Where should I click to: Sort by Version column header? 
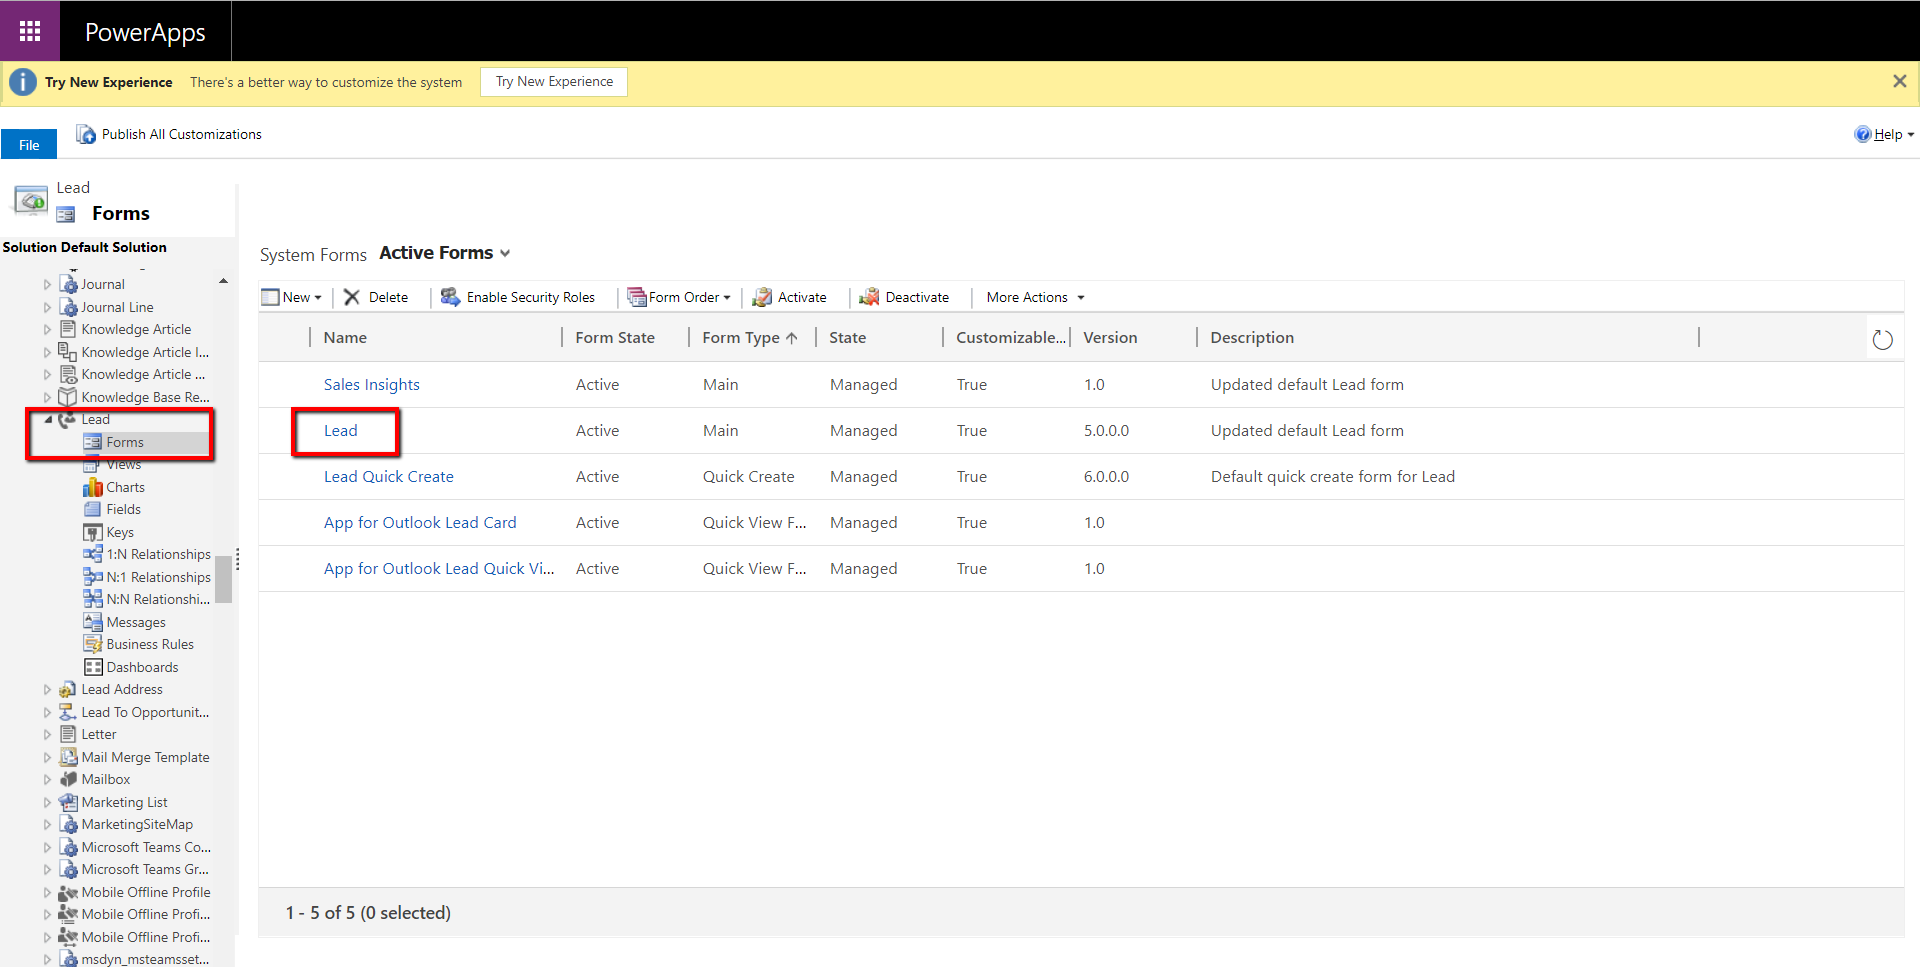(x=1133, y=338)
